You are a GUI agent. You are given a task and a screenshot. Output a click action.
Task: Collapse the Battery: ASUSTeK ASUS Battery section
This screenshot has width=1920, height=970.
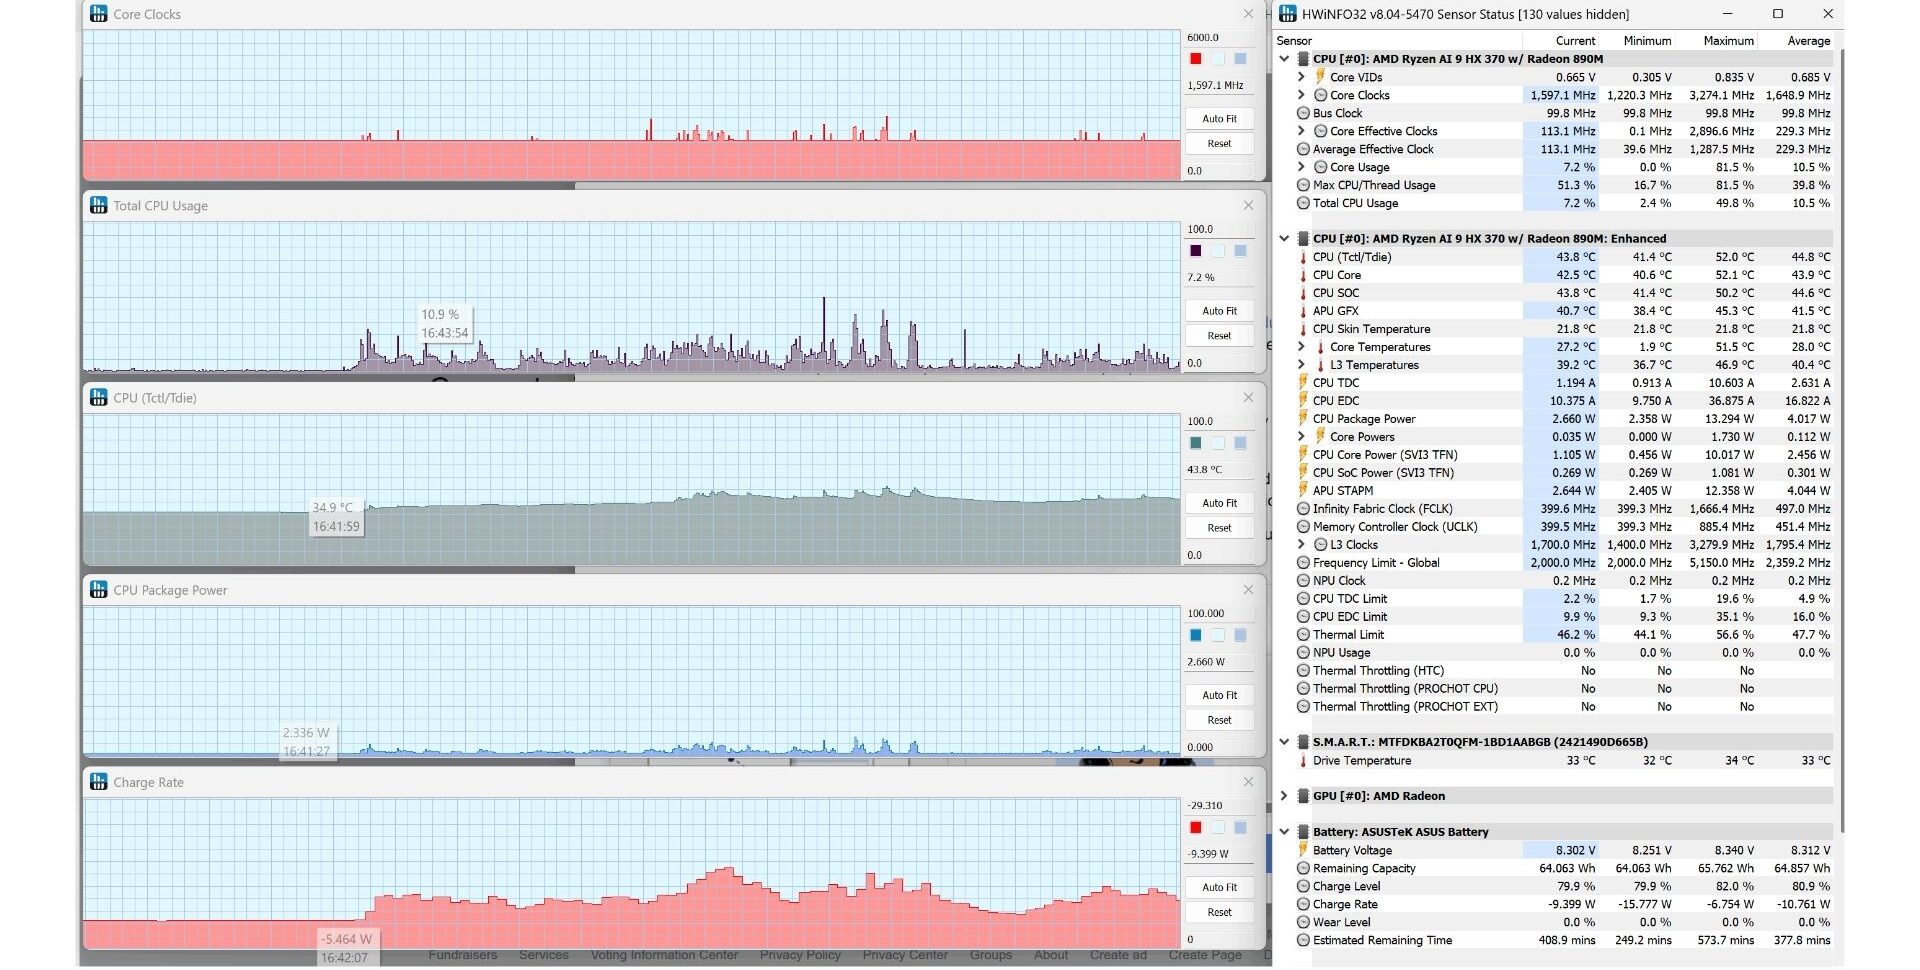click(1284, 832)
